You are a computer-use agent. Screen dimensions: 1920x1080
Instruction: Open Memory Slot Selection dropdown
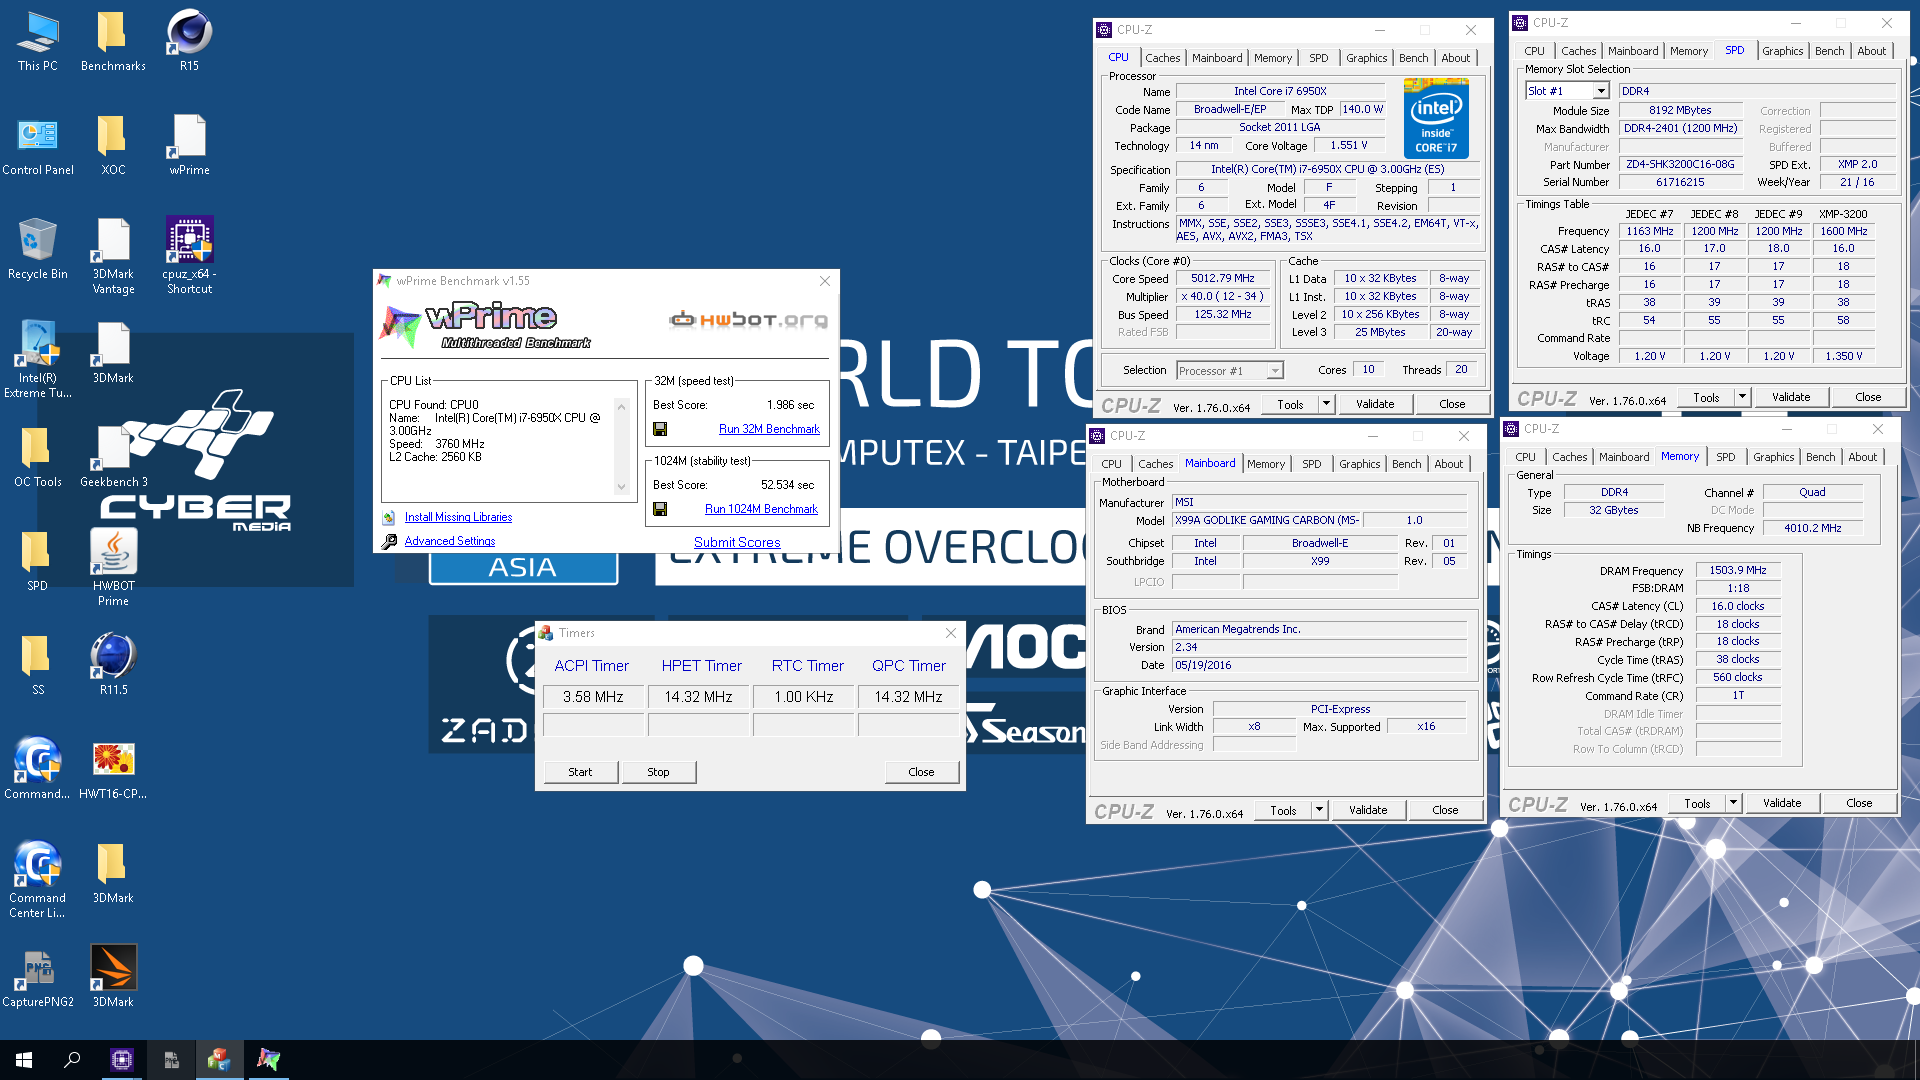click(1601, 91)
